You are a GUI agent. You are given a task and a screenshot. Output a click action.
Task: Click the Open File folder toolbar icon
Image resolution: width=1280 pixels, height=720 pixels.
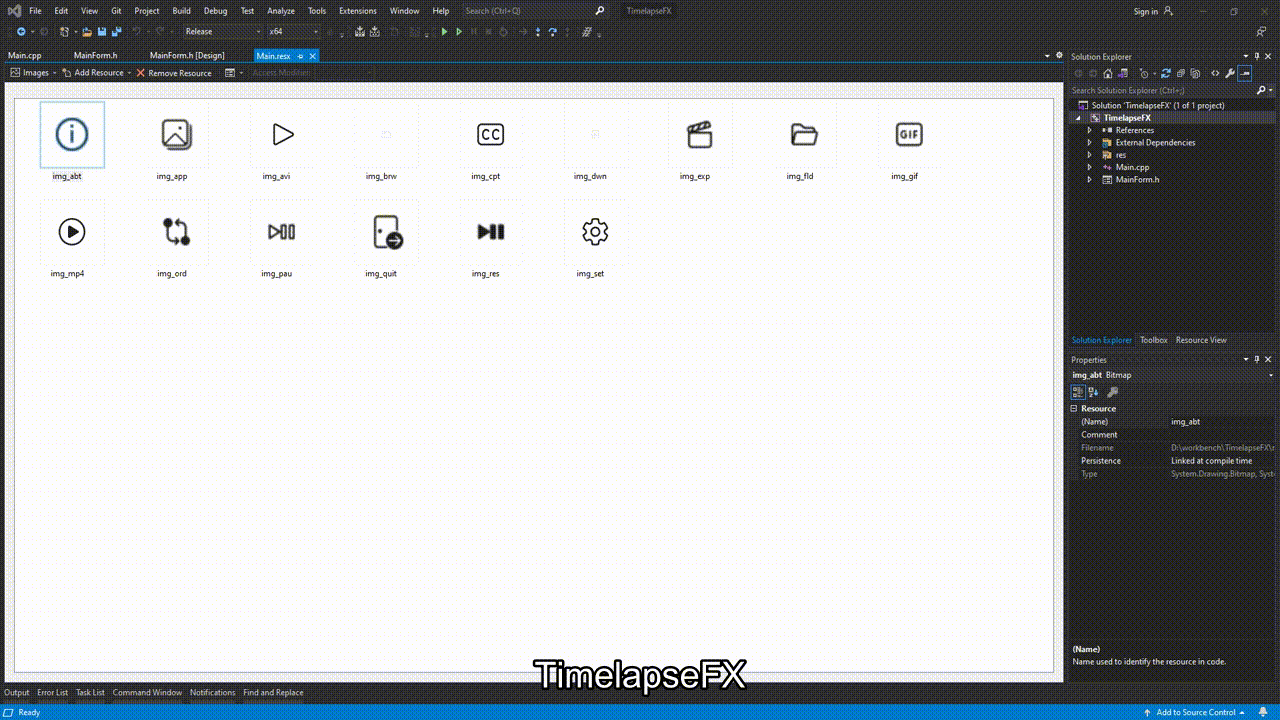(86, 31)
